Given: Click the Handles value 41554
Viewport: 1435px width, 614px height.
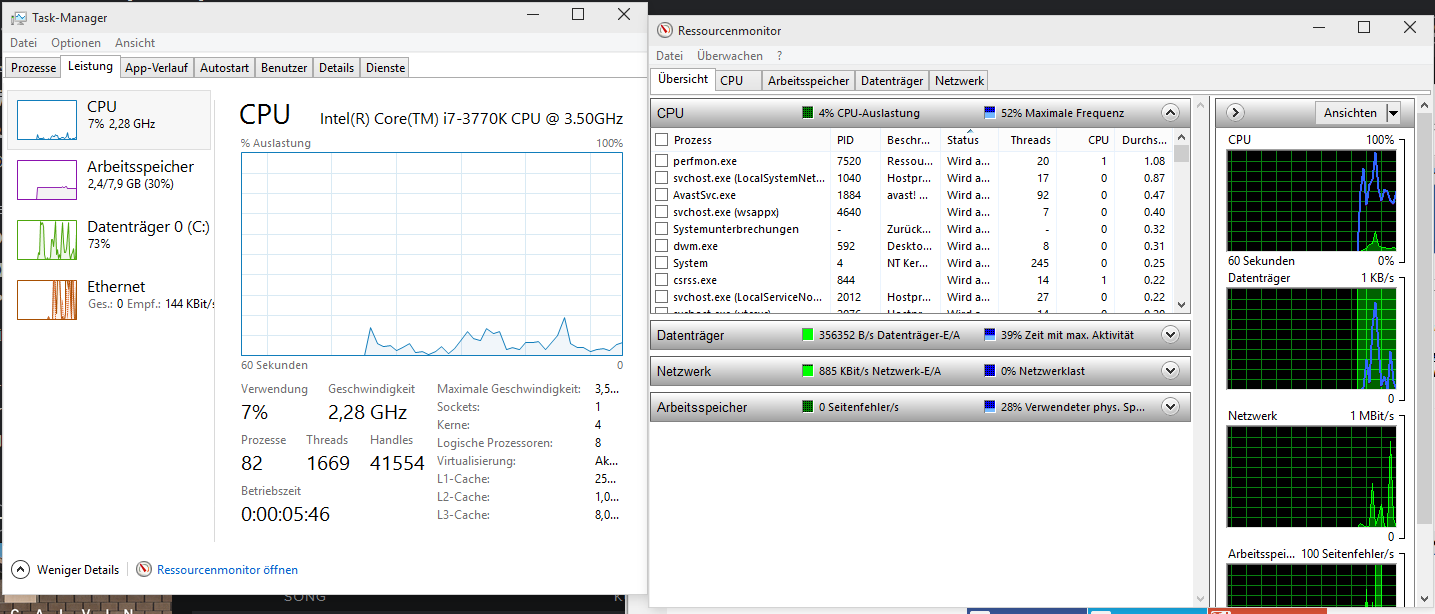Looking at the screenshot, I should tap(397, 463).
